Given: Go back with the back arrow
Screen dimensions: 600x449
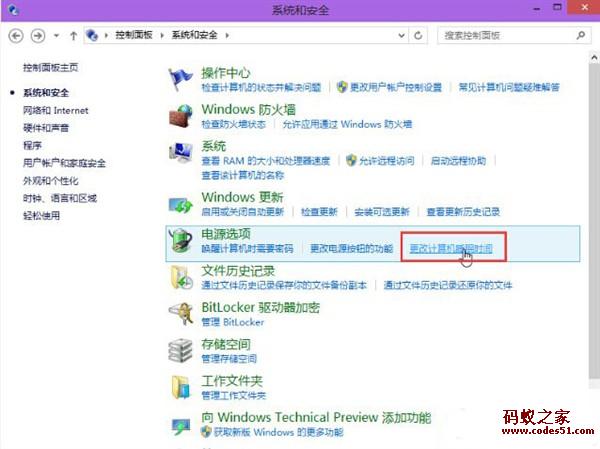Looking at the screenshot, I should point(16,36).
